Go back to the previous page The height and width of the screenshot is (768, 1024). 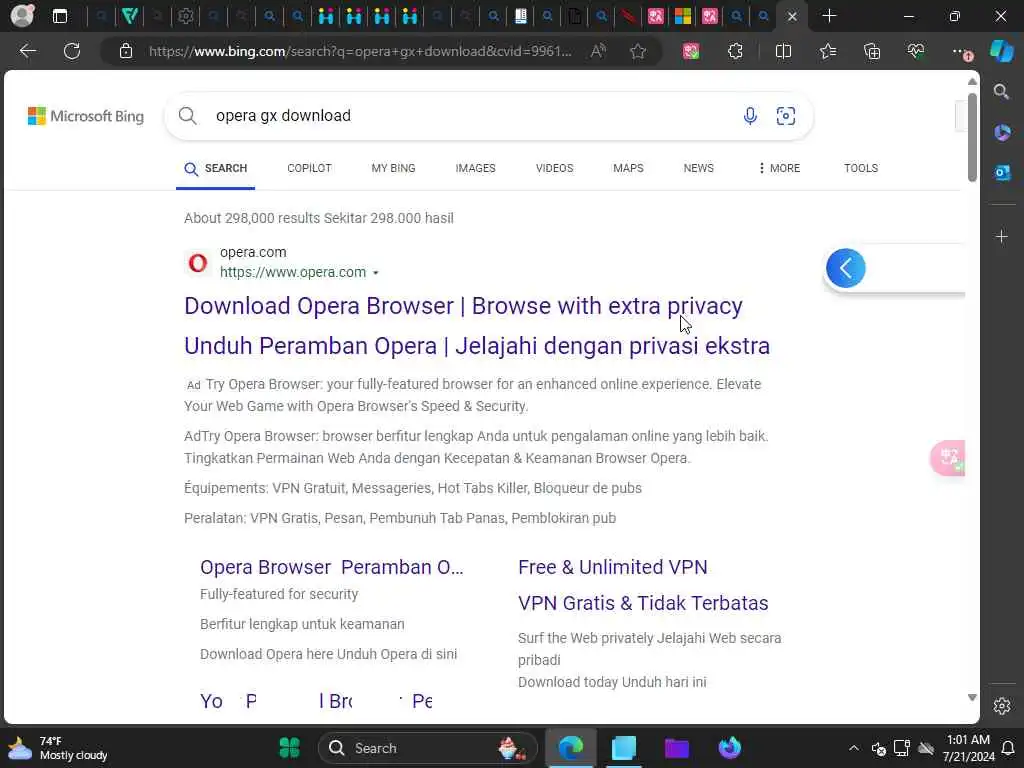[x=27, y=51]
